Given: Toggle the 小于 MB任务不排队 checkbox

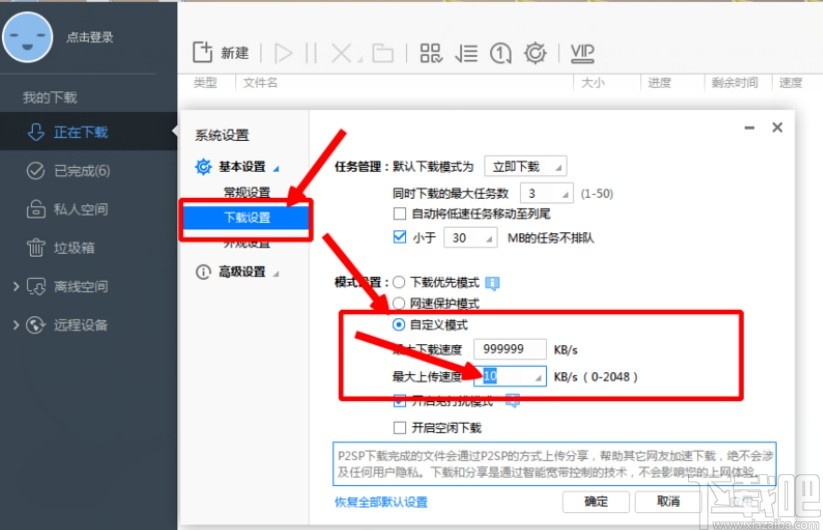Looking at the screenshot, I should [x=399, y=237].
